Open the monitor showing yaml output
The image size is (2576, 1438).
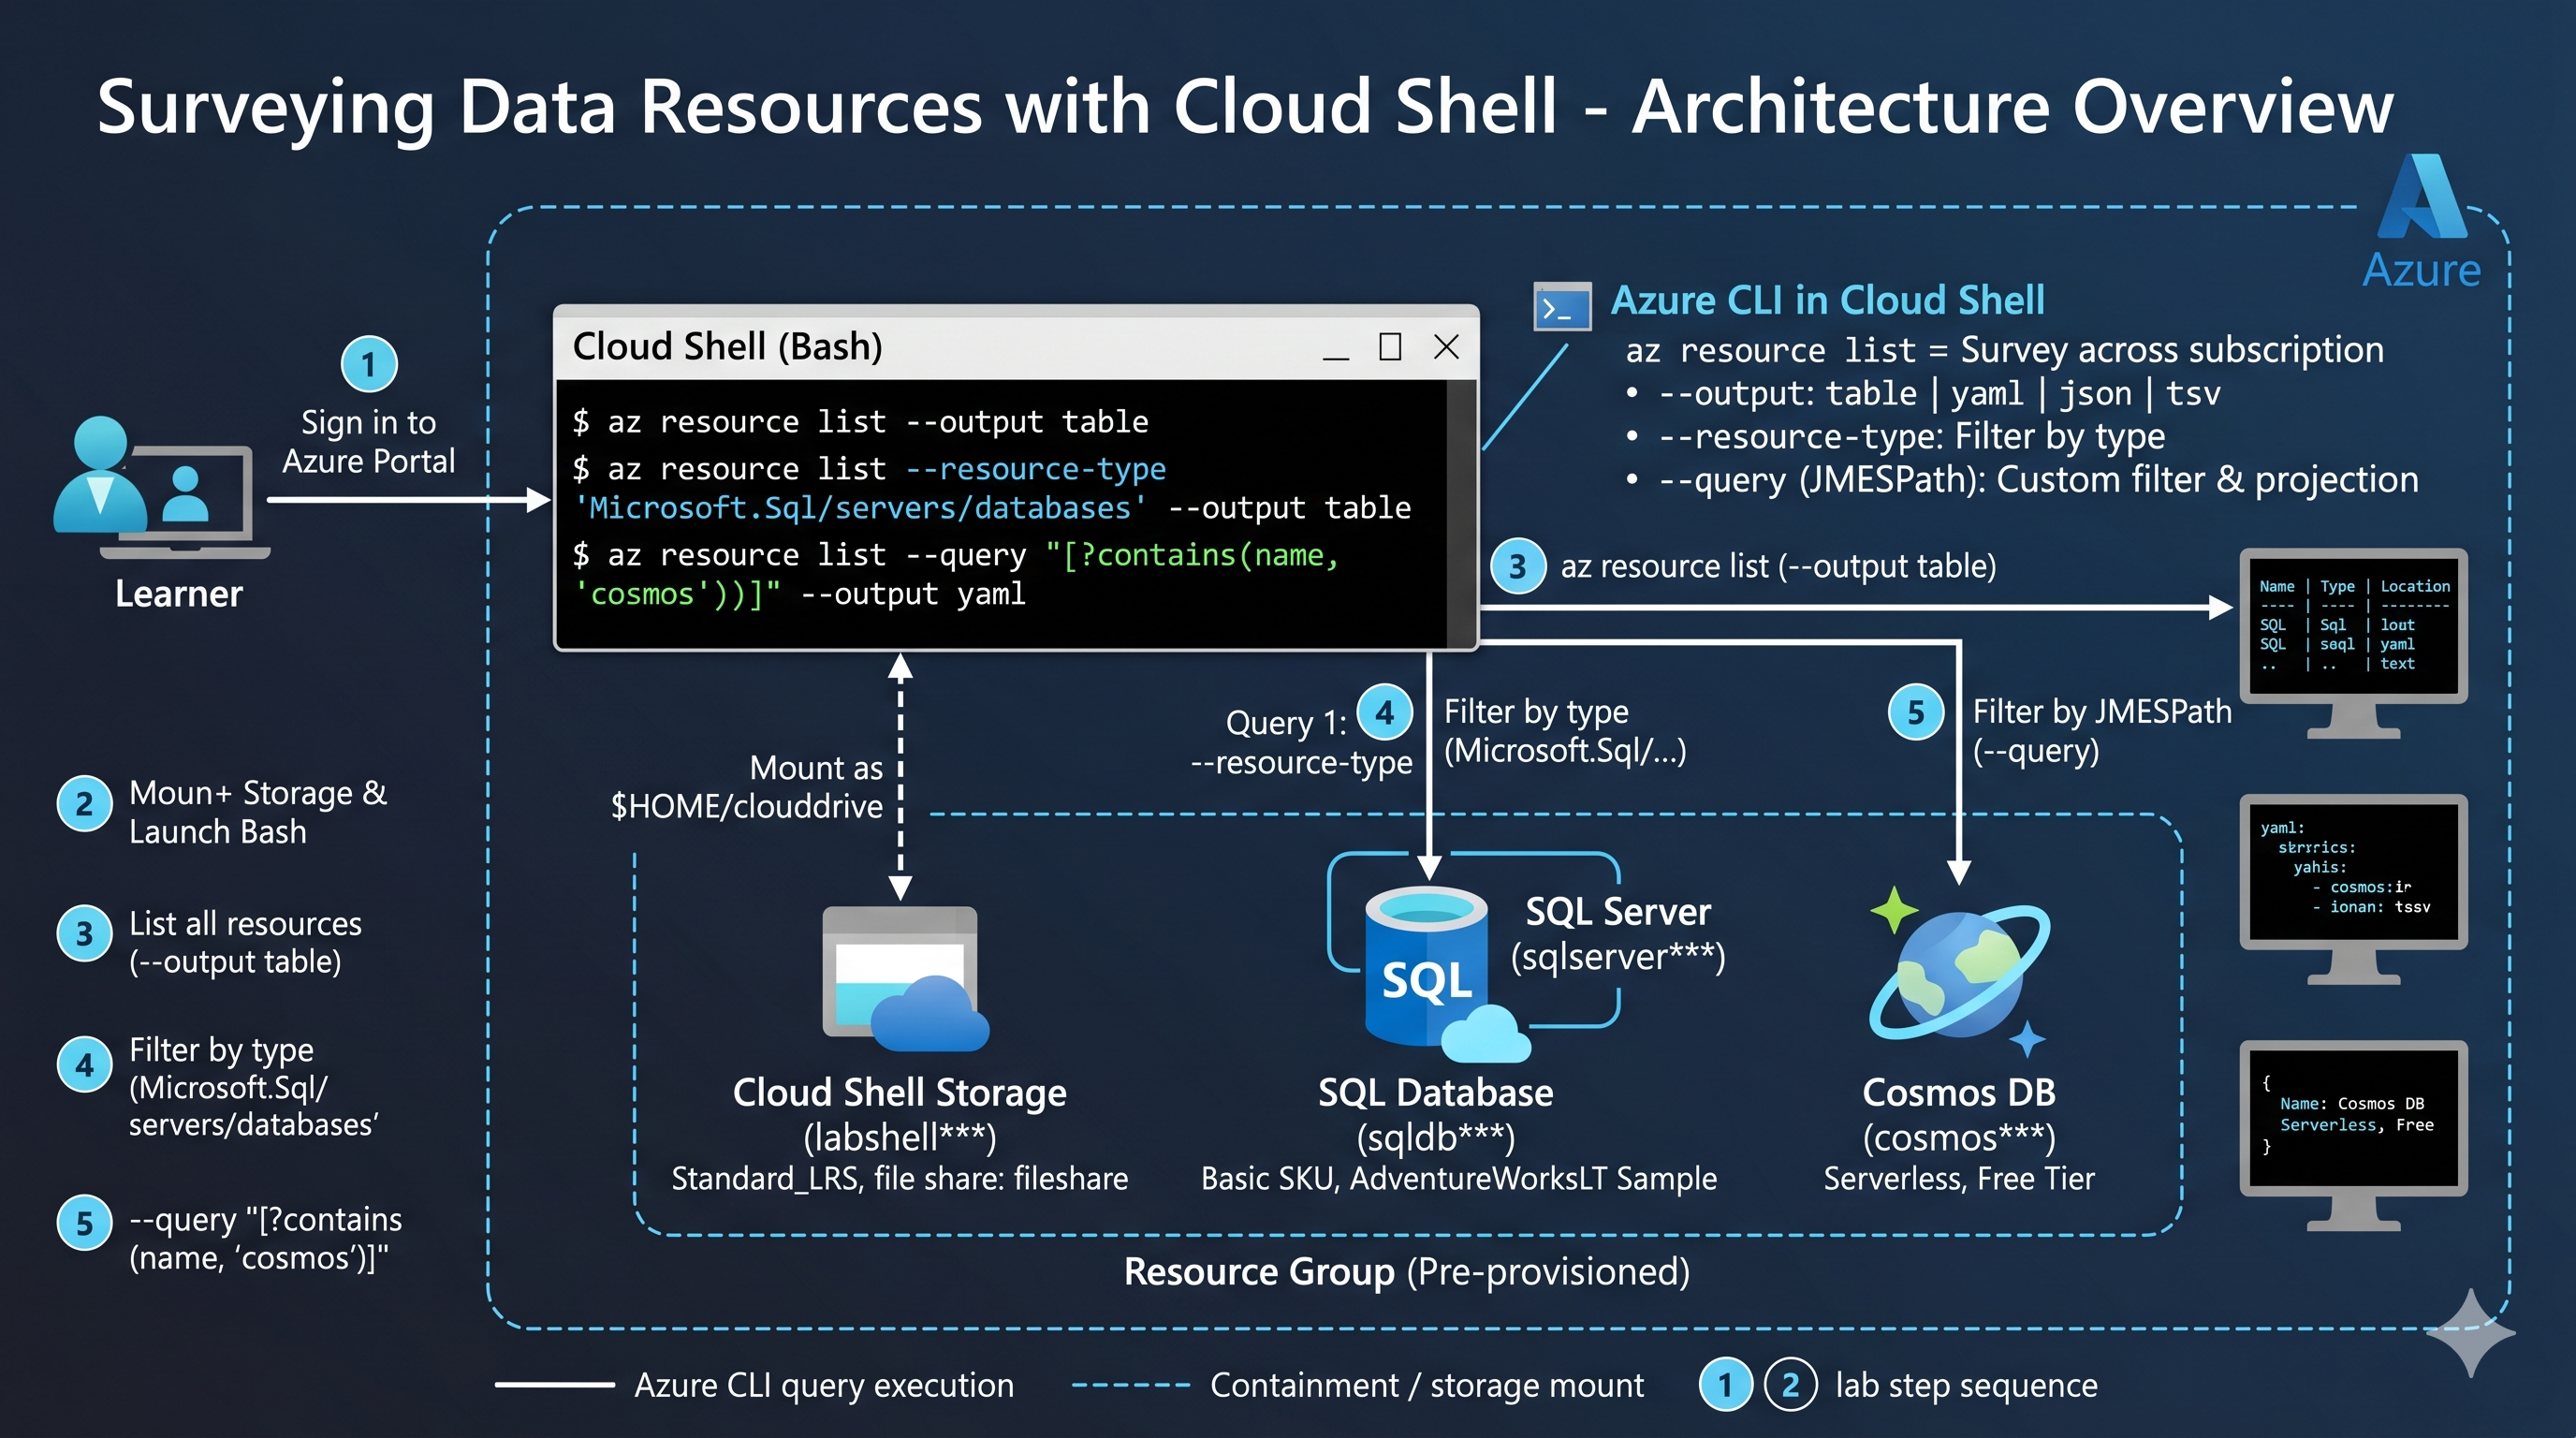tap(2353, 888)
